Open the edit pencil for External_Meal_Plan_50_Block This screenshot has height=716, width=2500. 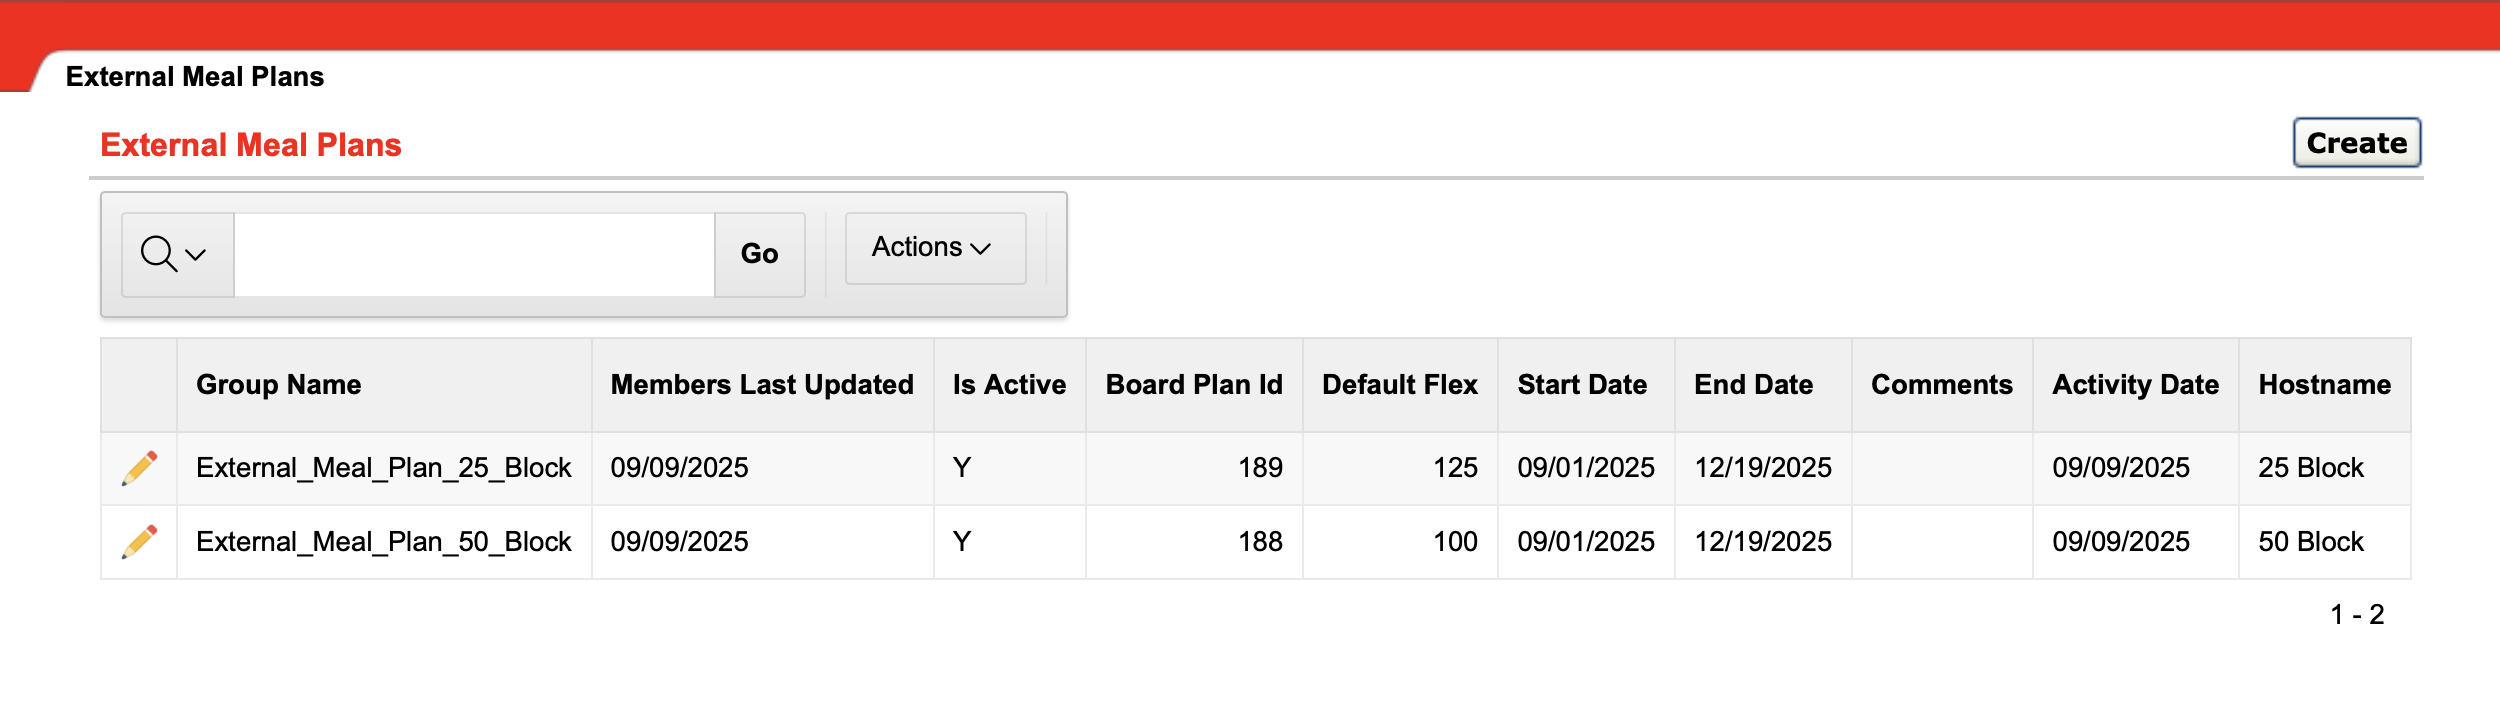140,541
